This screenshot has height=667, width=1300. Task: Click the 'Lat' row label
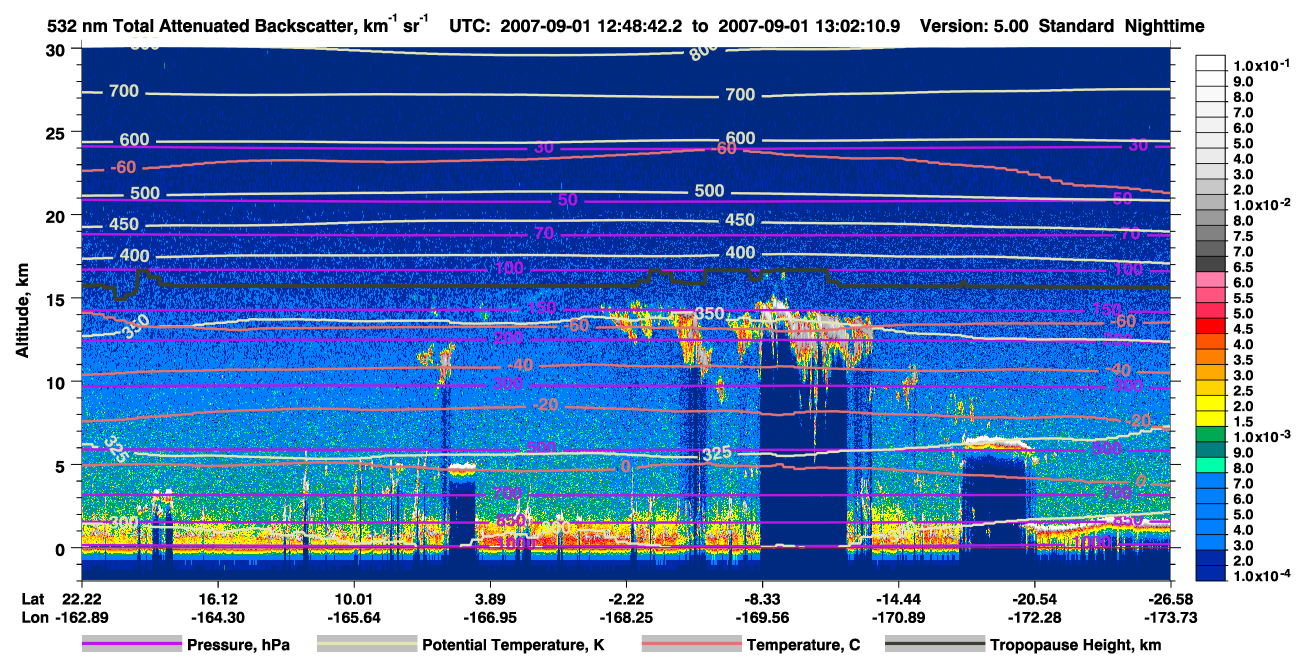(32, 597)
